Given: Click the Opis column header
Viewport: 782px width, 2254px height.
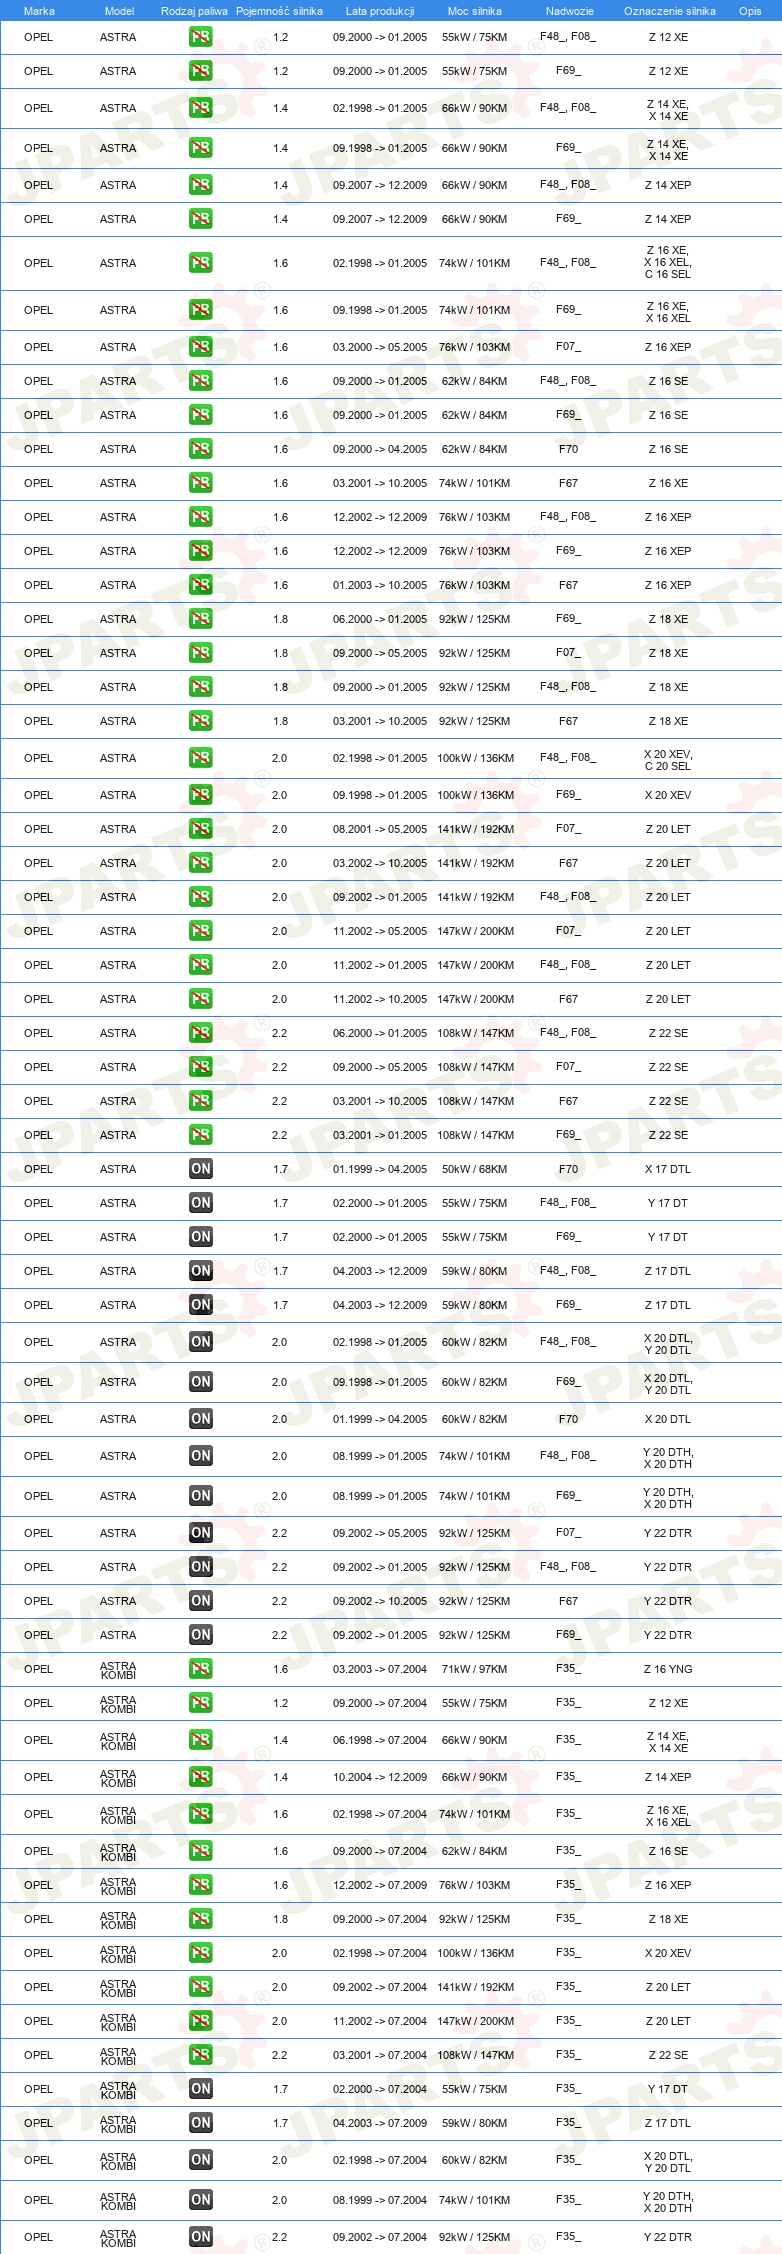Looking at the screenshot, I should (x=750, y=11).
